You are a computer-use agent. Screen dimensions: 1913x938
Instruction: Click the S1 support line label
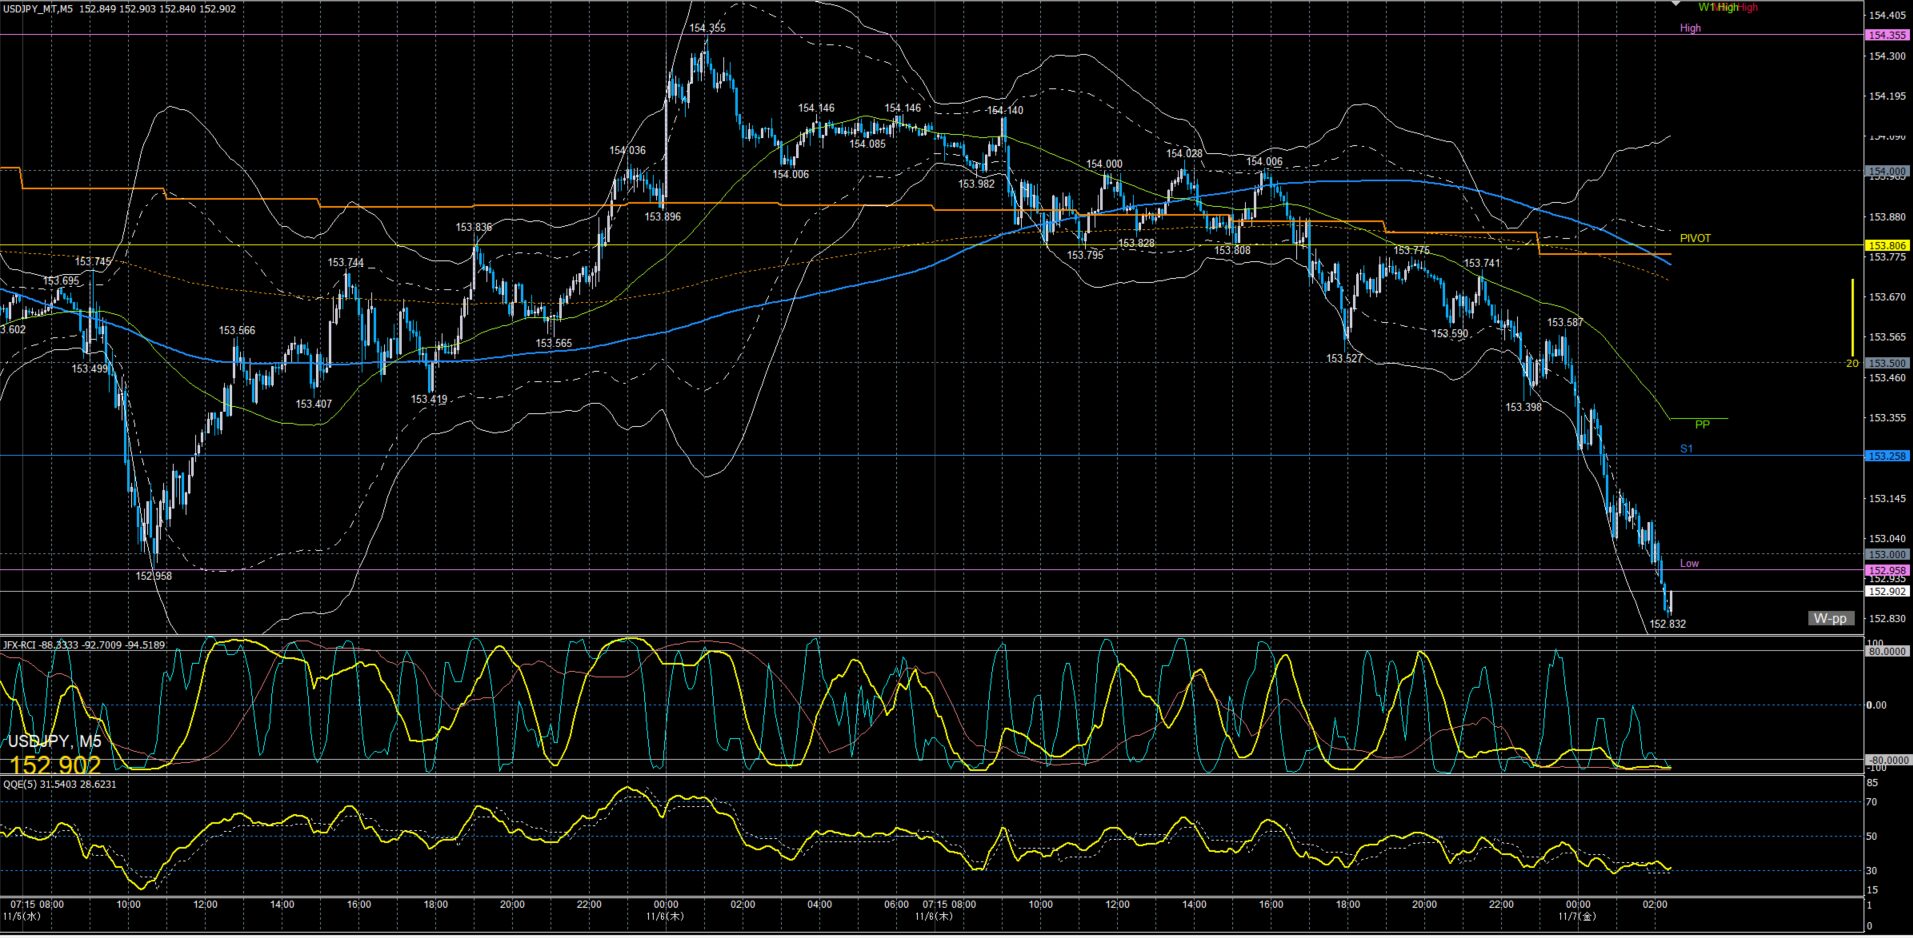click(x=1686, y=449)
